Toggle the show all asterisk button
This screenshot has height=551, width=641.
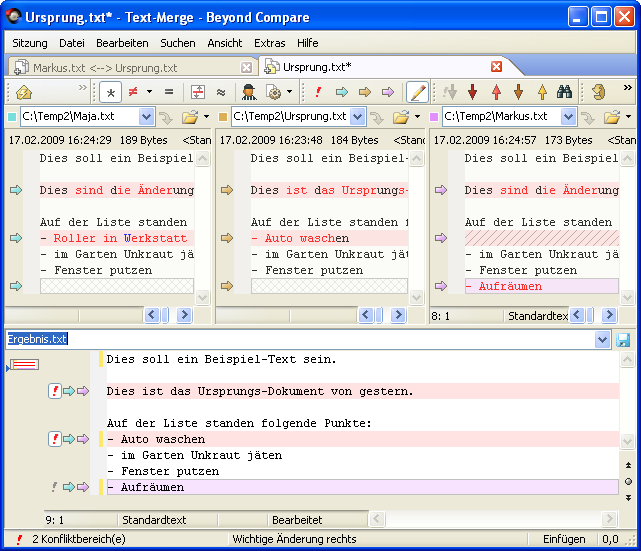[x=109, y=92]
